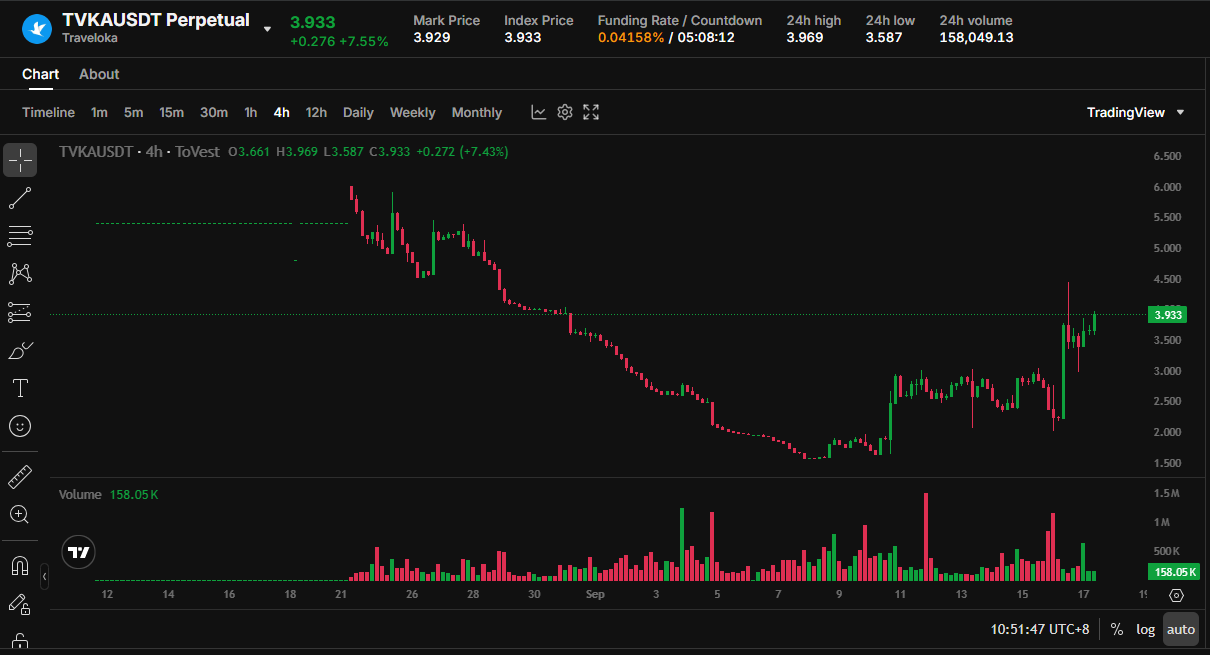Expand the TVKAUSDT Perpetual pair dropdown
Viewport: 1210px width, 655px height.
(x=267, y=29)
